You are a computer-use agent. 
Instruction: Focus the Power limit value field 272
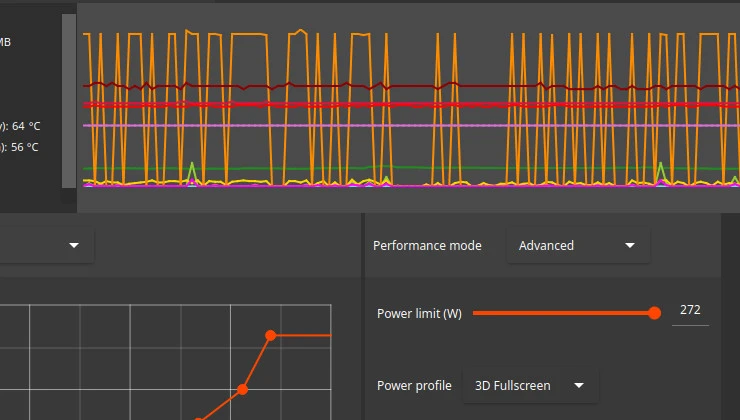(x=690, y=311)
